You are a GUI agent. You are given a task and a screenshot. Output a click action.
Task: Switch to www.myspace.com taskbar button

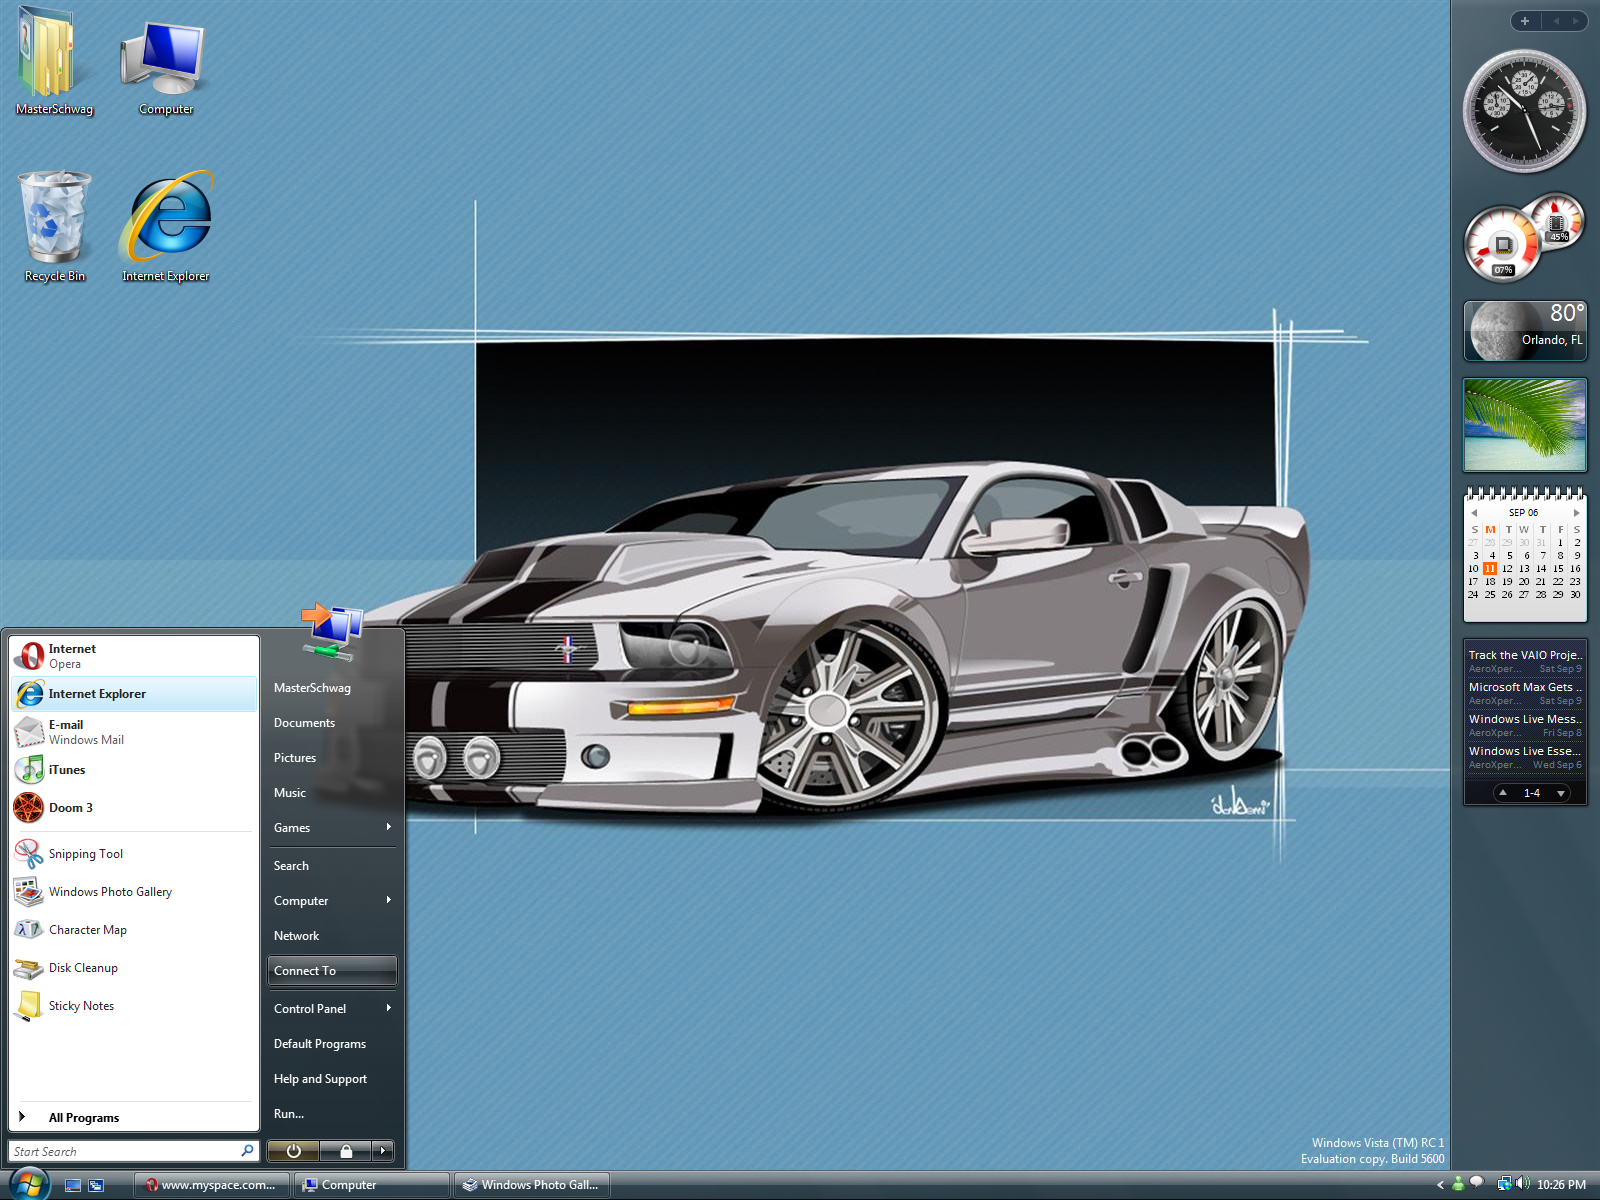point(212,1185)
